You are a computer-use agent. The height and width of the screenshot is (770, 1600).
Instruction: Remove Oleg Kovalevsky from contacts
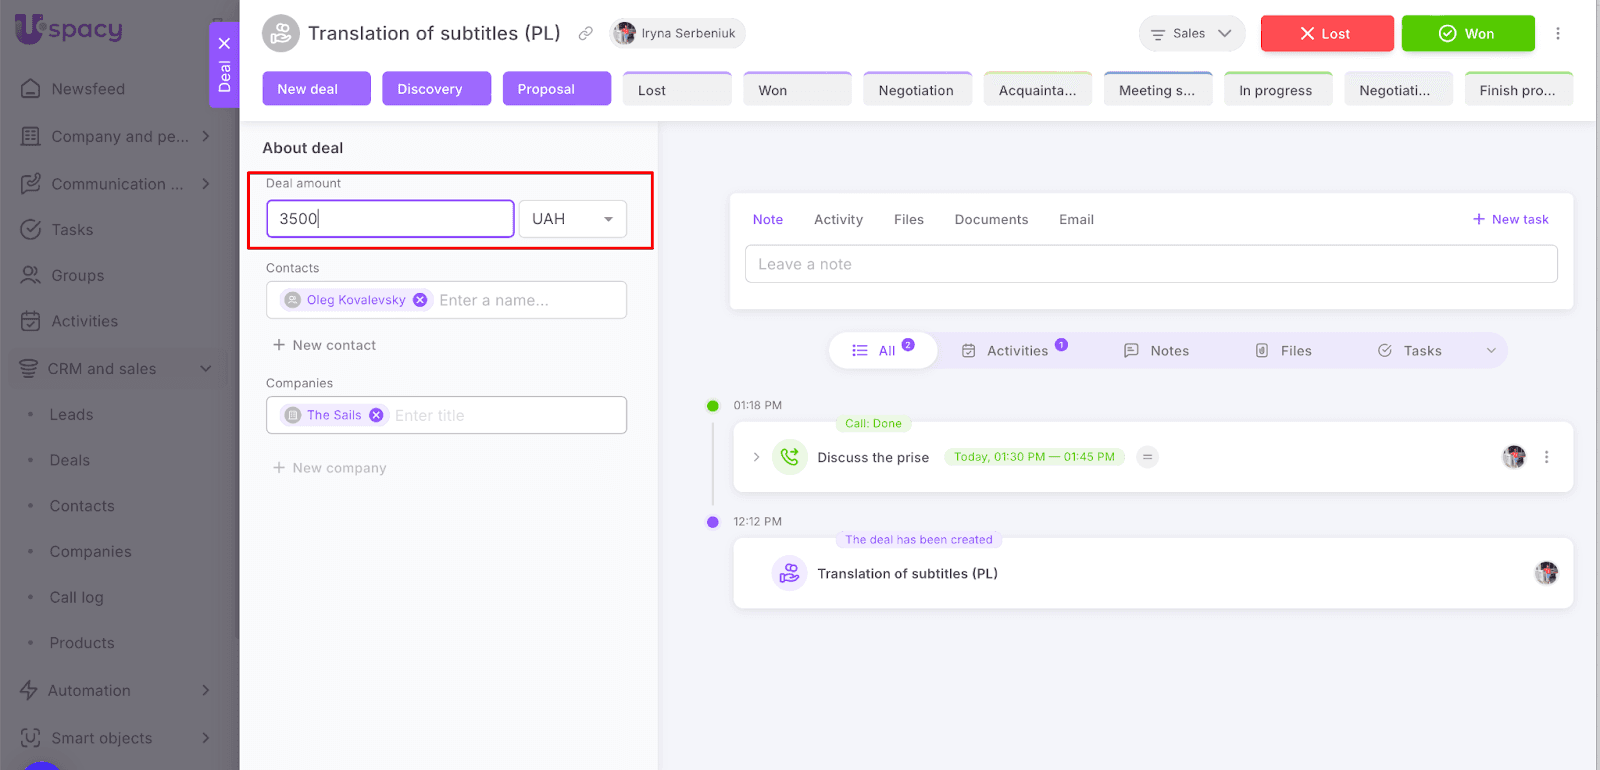tap(420, 300)
